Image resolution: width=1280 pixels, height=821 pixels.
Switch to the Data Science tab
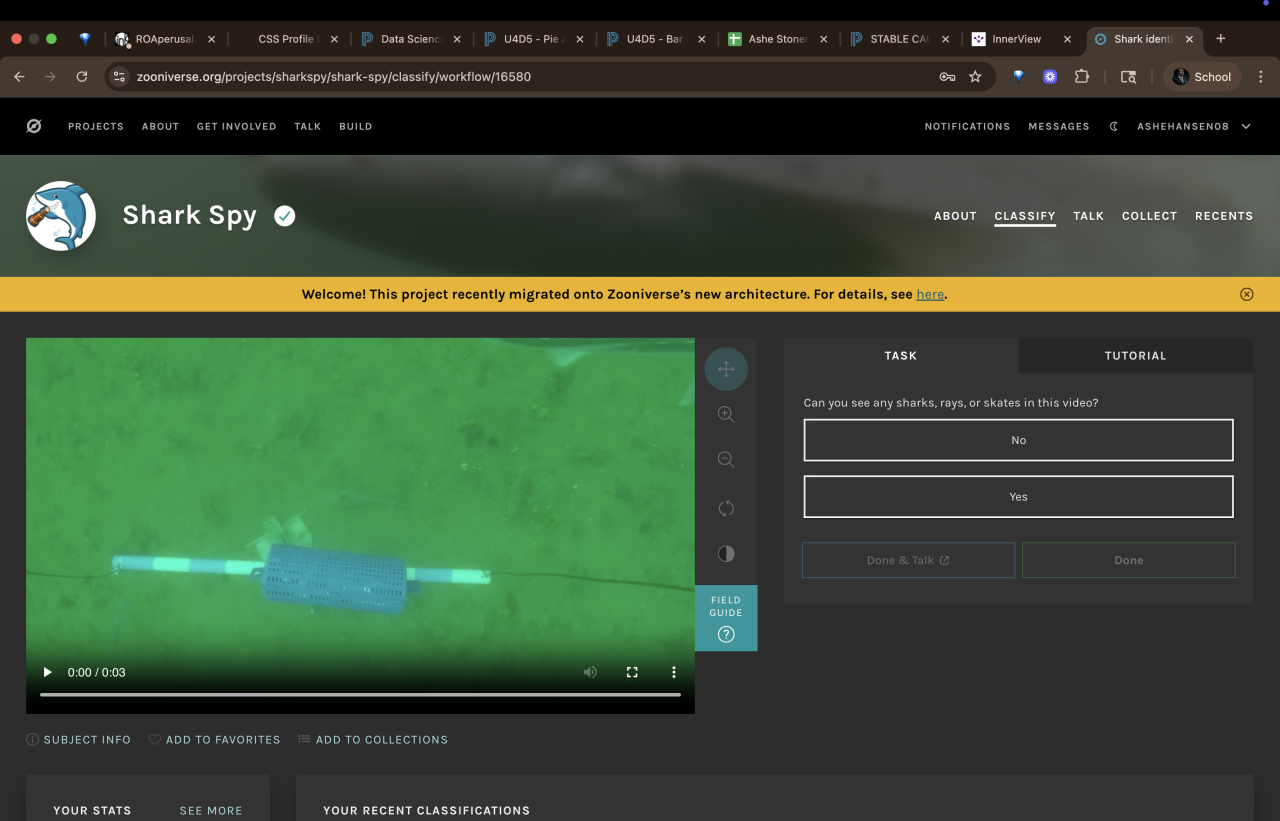pyautogui.click(x=412, y=39)
